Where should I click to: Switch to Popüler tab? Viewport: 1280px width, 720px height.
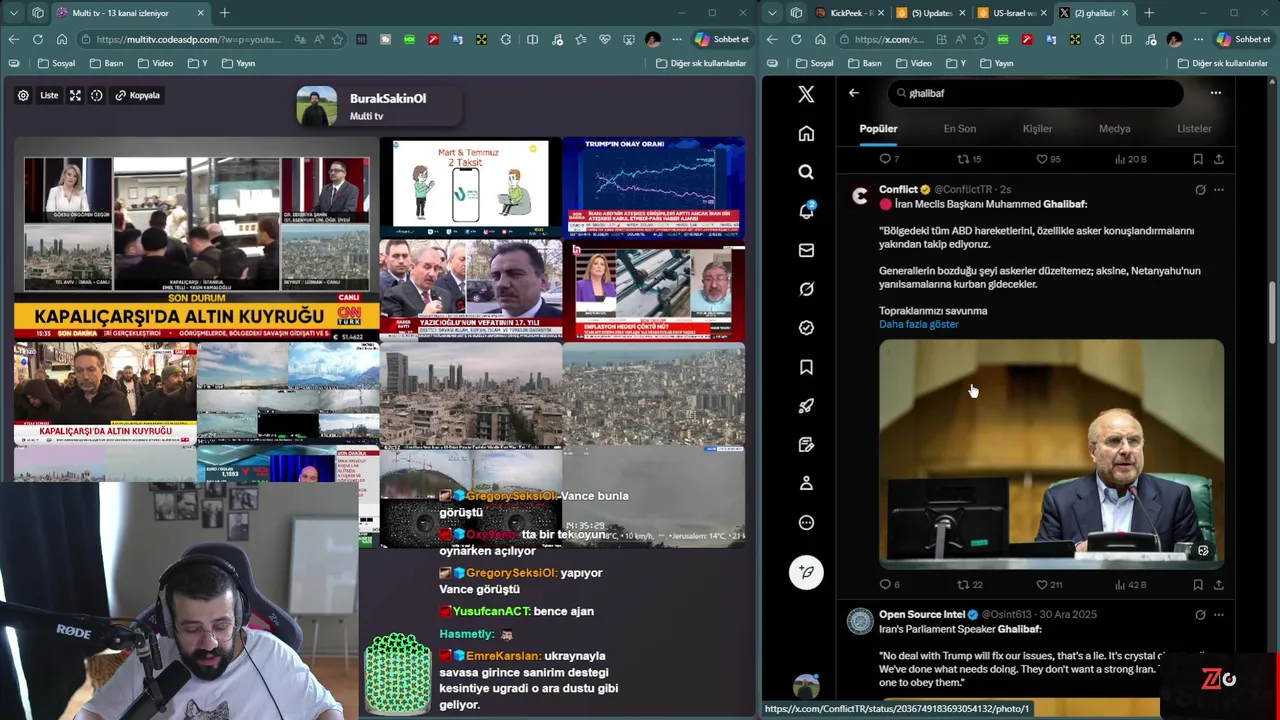tap(878, 129)
